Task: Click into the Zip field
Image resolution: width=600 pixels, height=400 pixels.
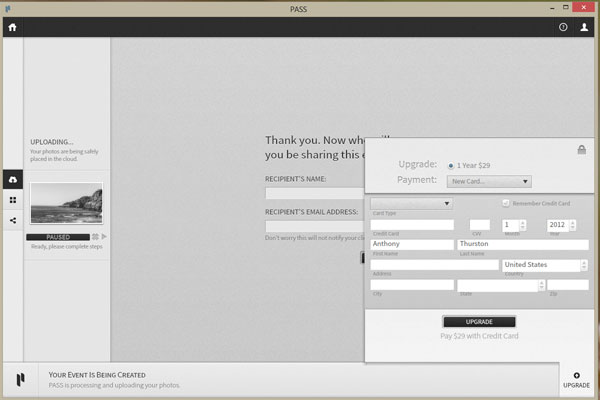Action: click(568, 285)
